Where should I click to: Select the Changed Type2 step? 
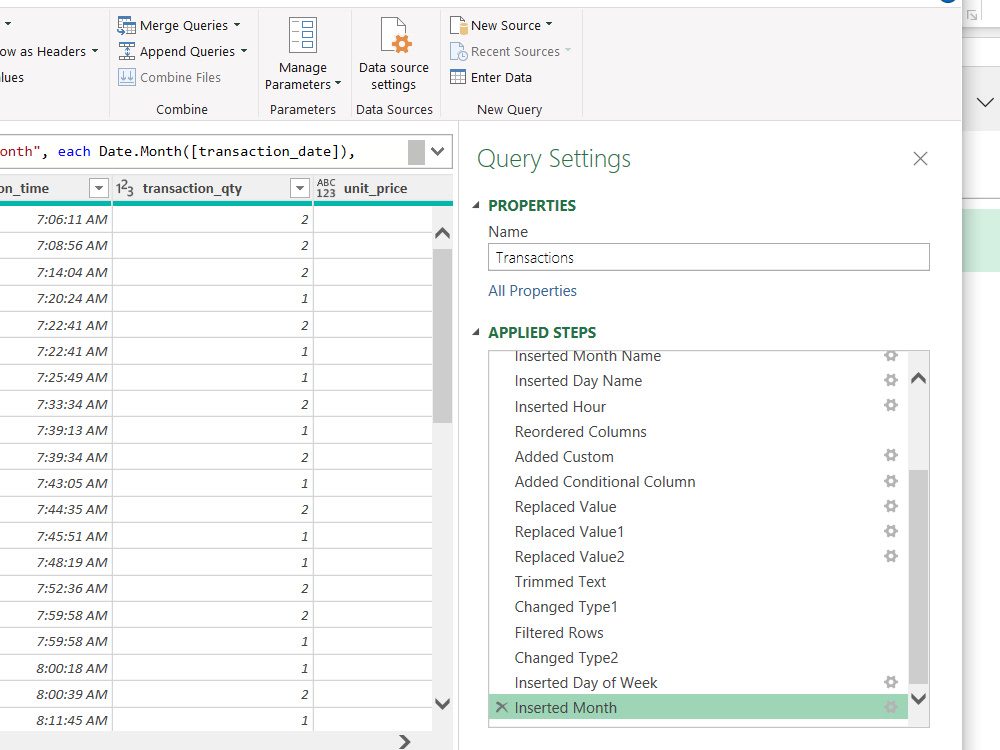(566, 658)
